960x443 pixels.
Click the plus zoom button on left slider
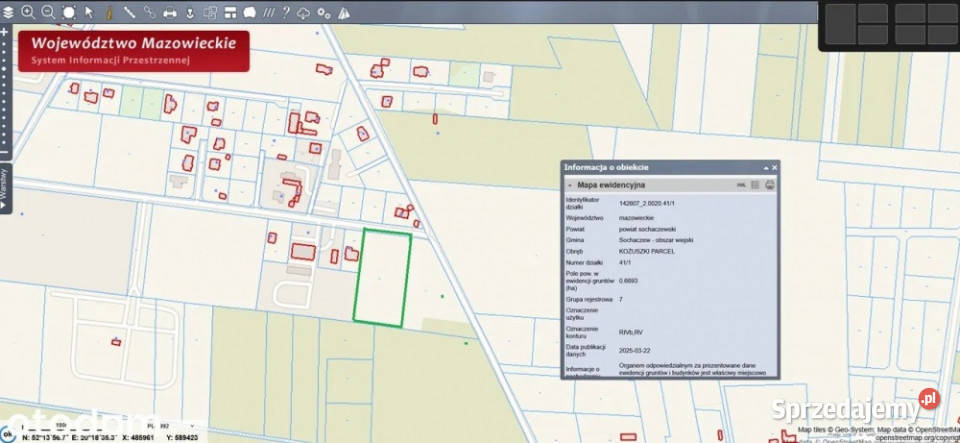click(x=4, y=31)
